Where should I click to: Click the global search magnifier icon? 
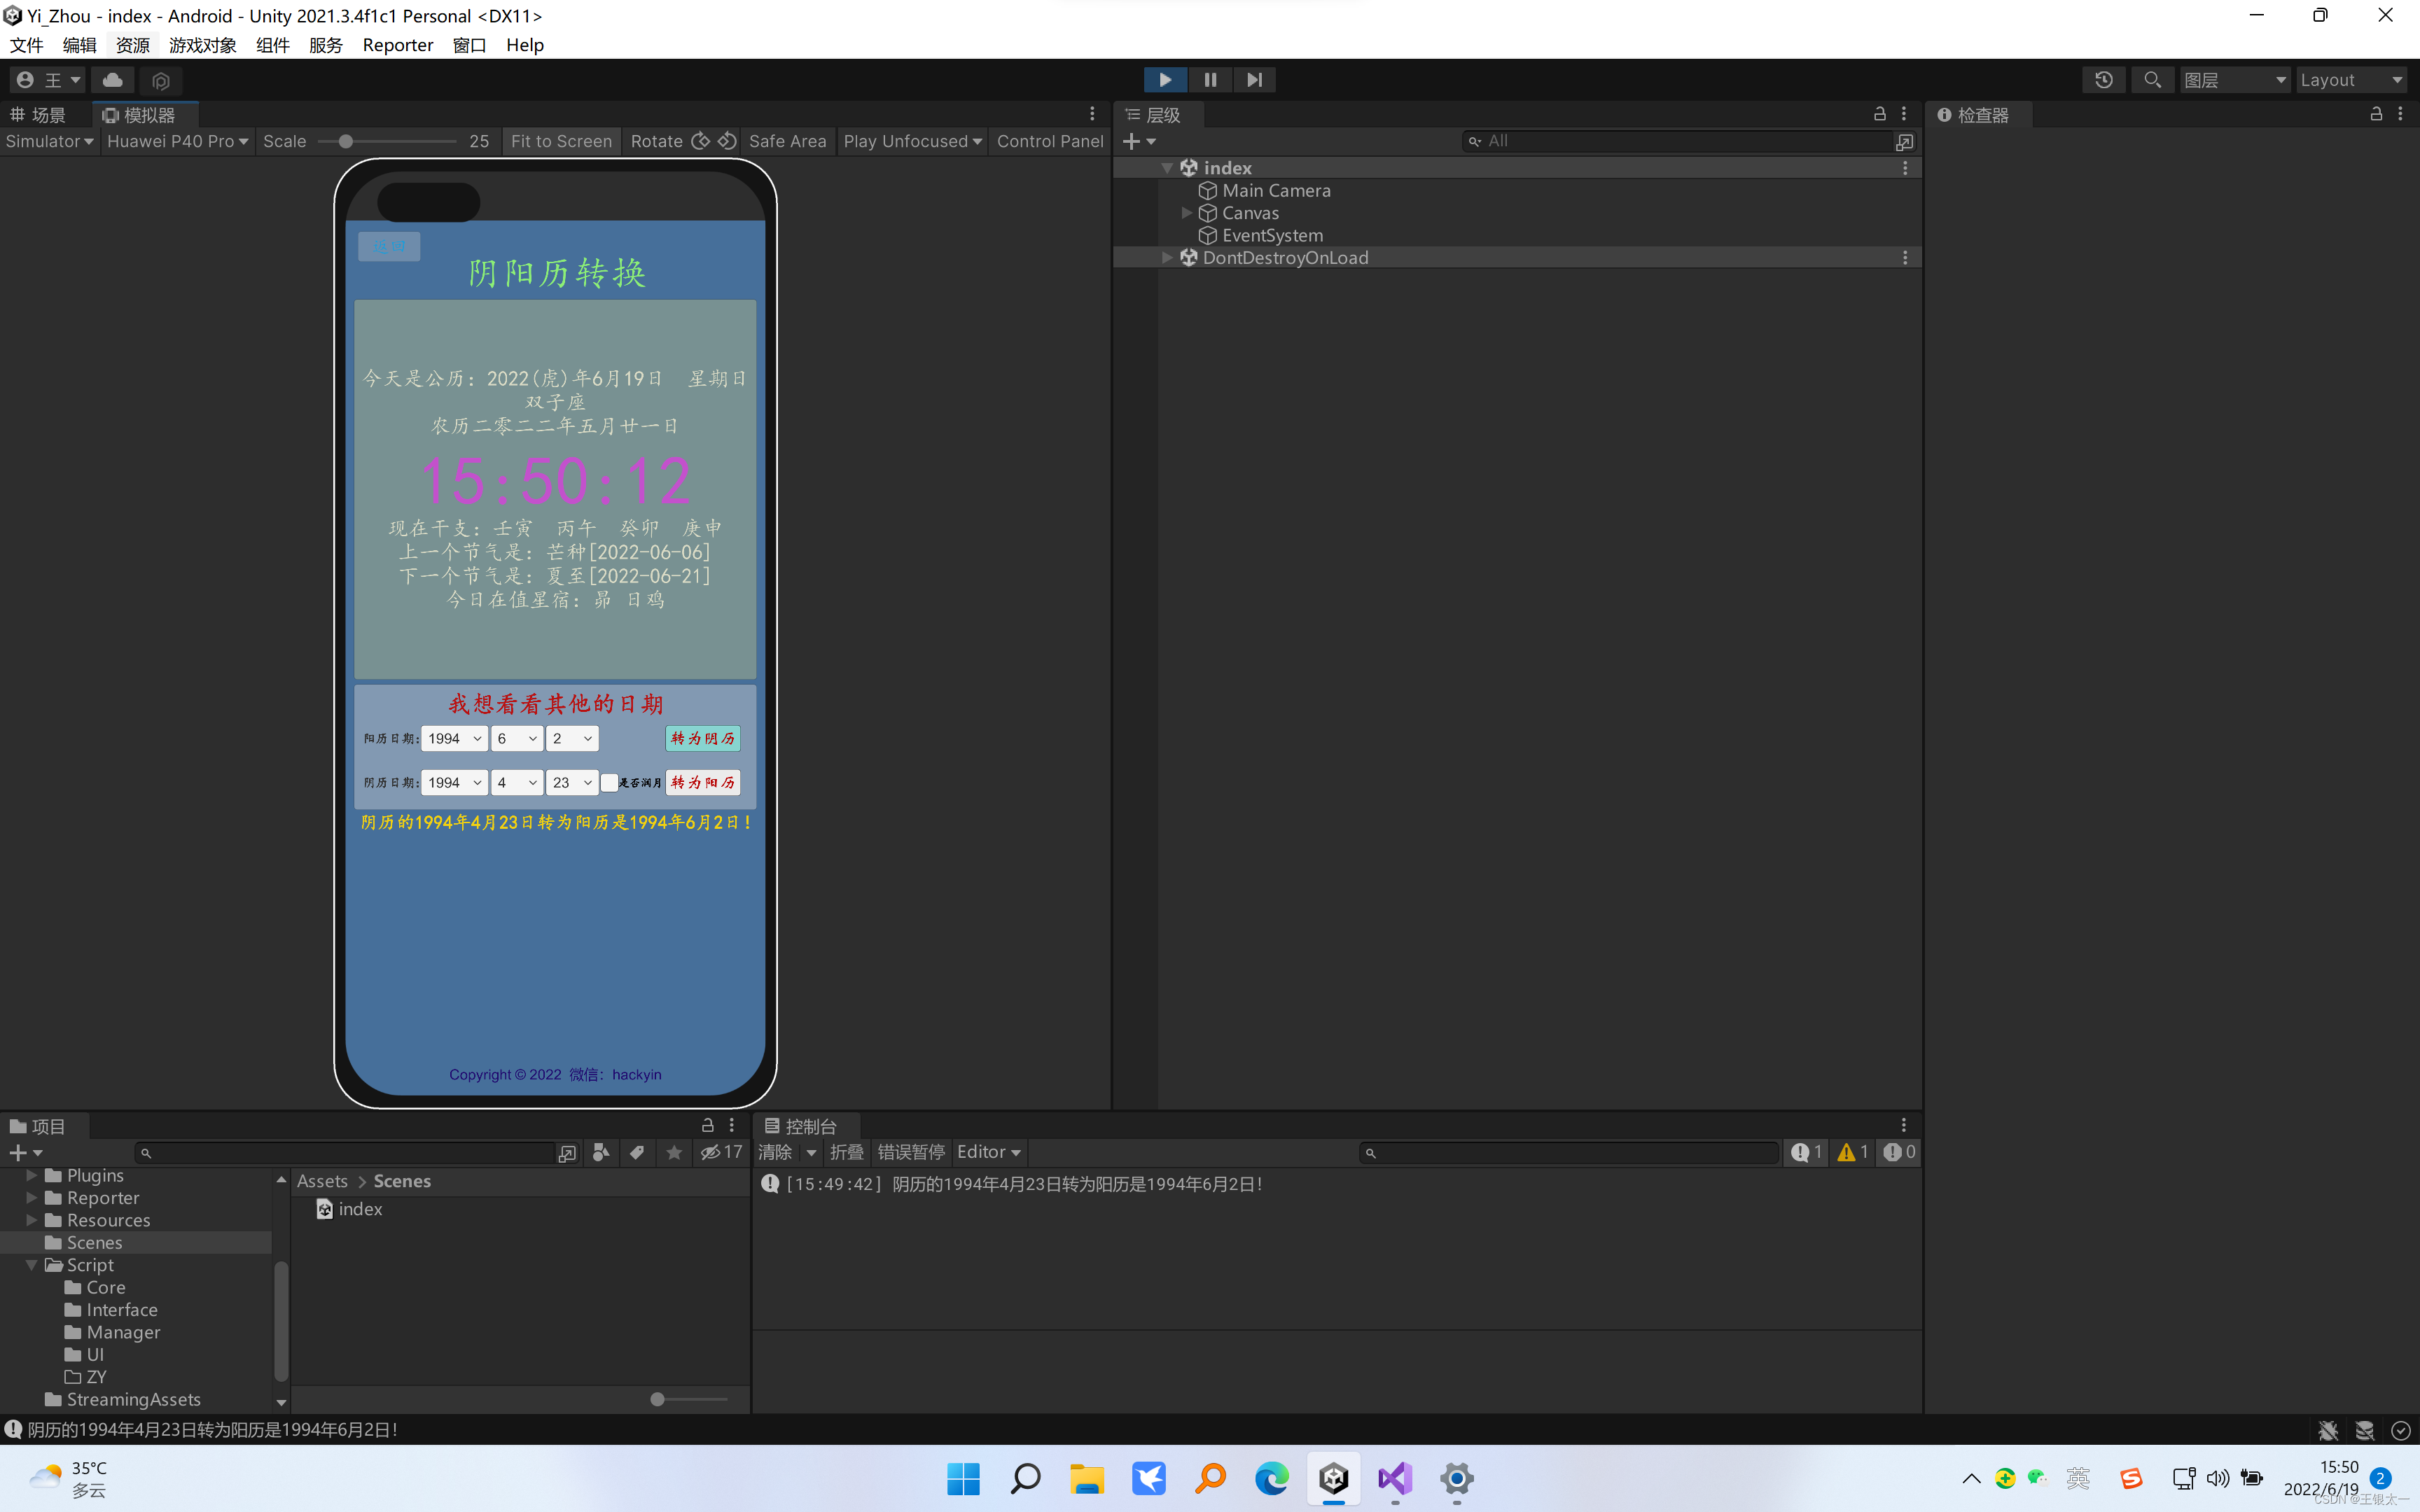pyautogui.click(x=2152, y=80)
